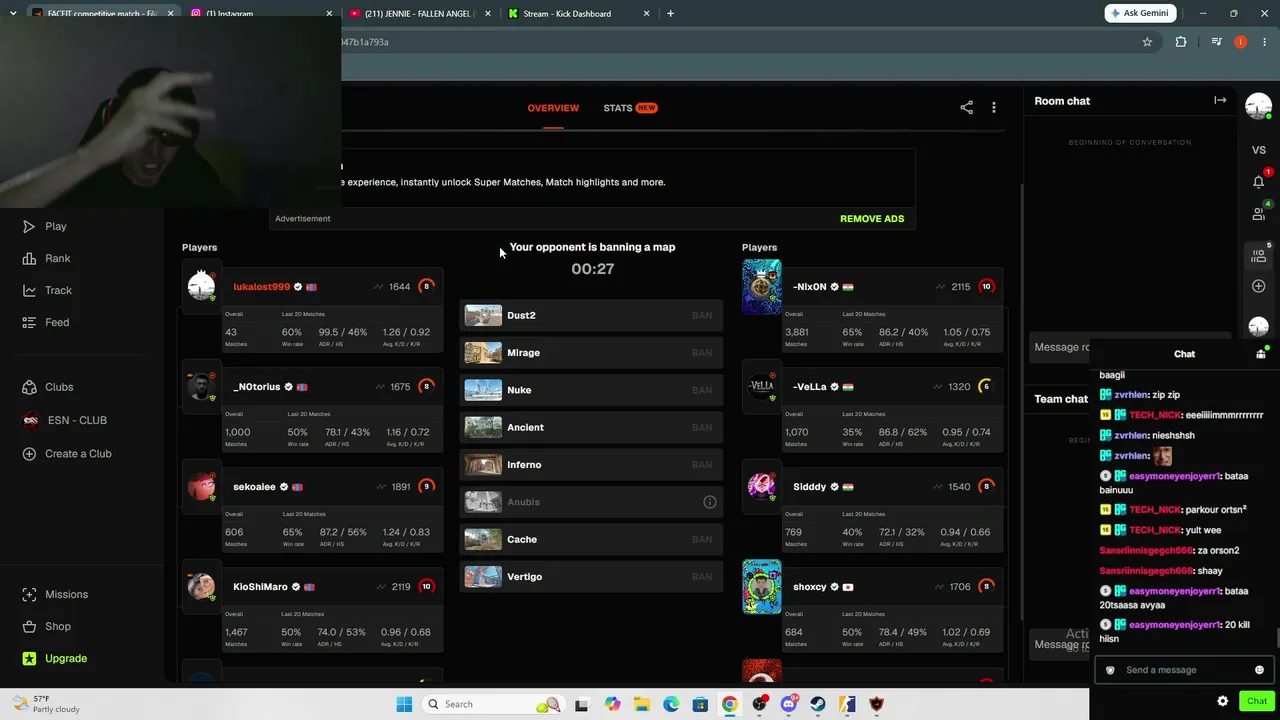Image resolution: width=1280 pixels, height=720 pixels.
Task: Send message with the green Chat button
Action: [1257, 701]
